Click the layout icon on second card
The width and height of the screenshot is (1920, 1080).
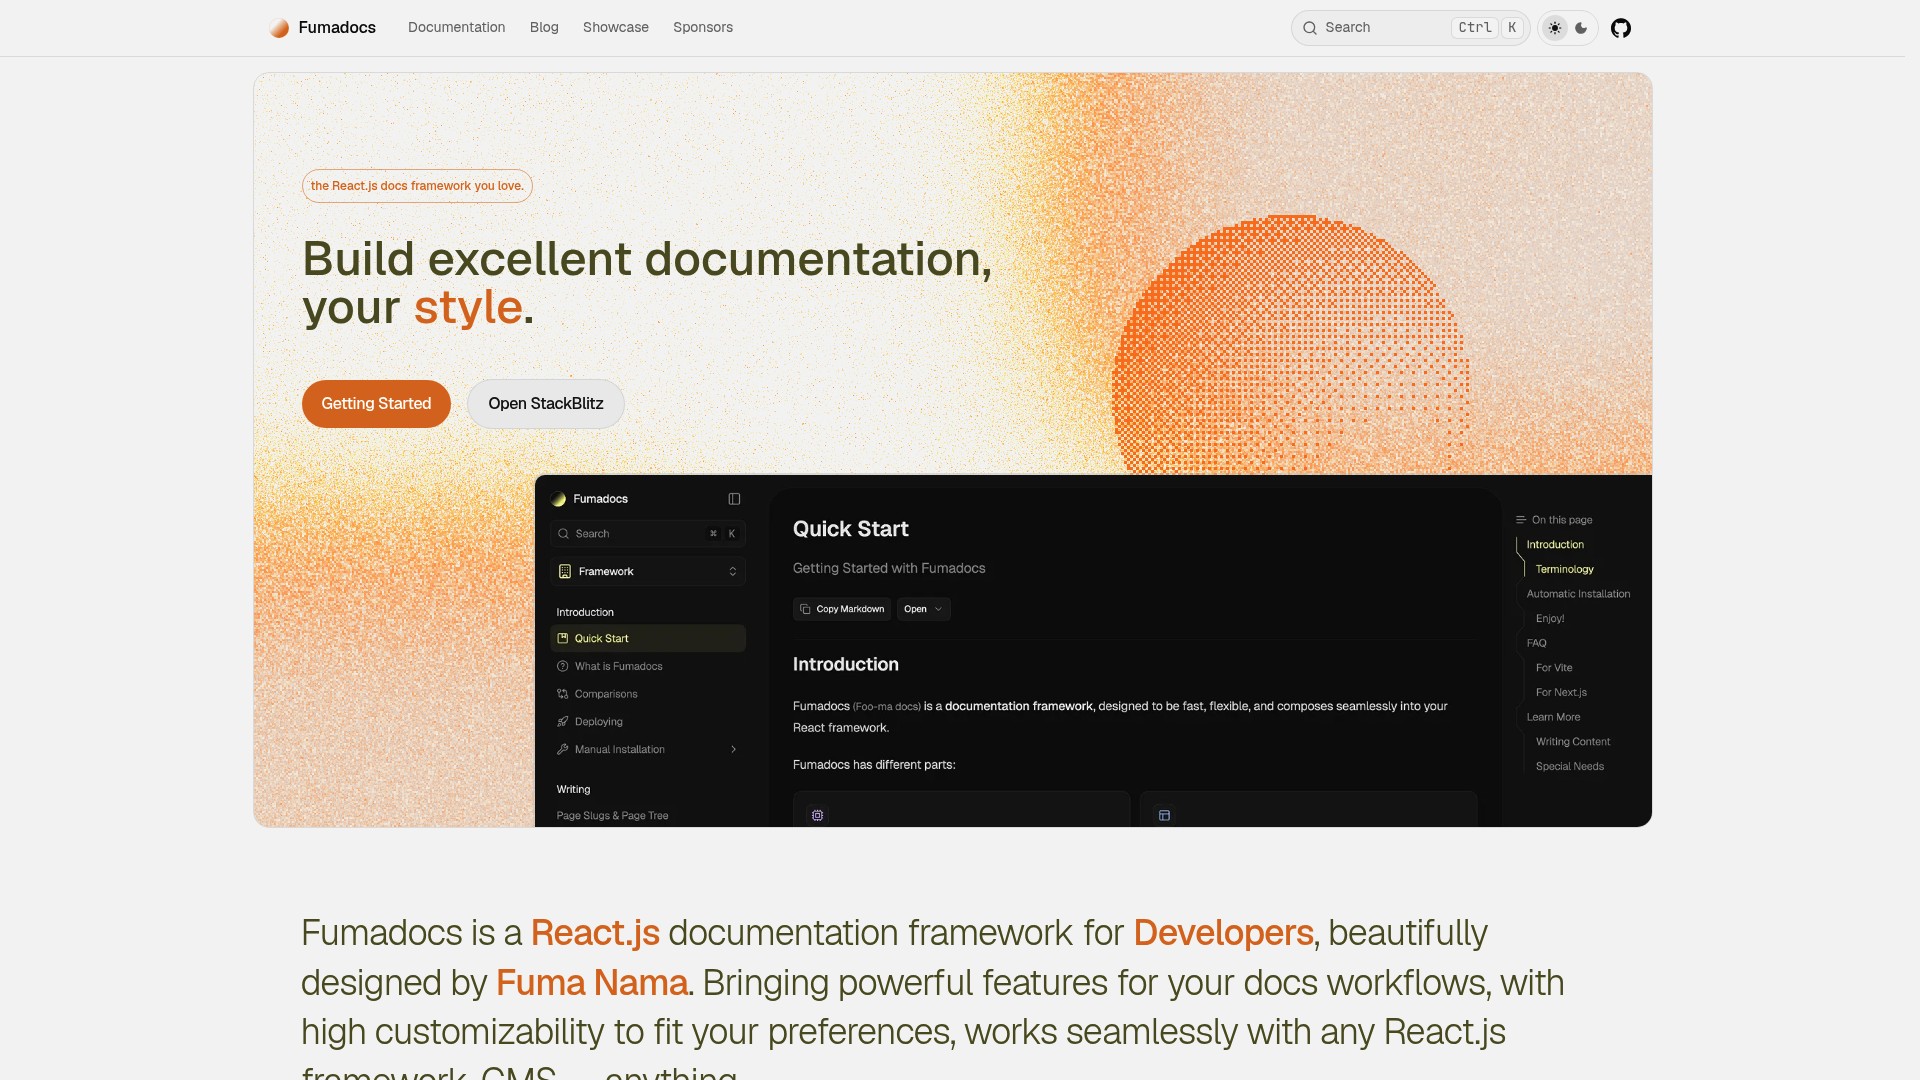click(1164, 815)
